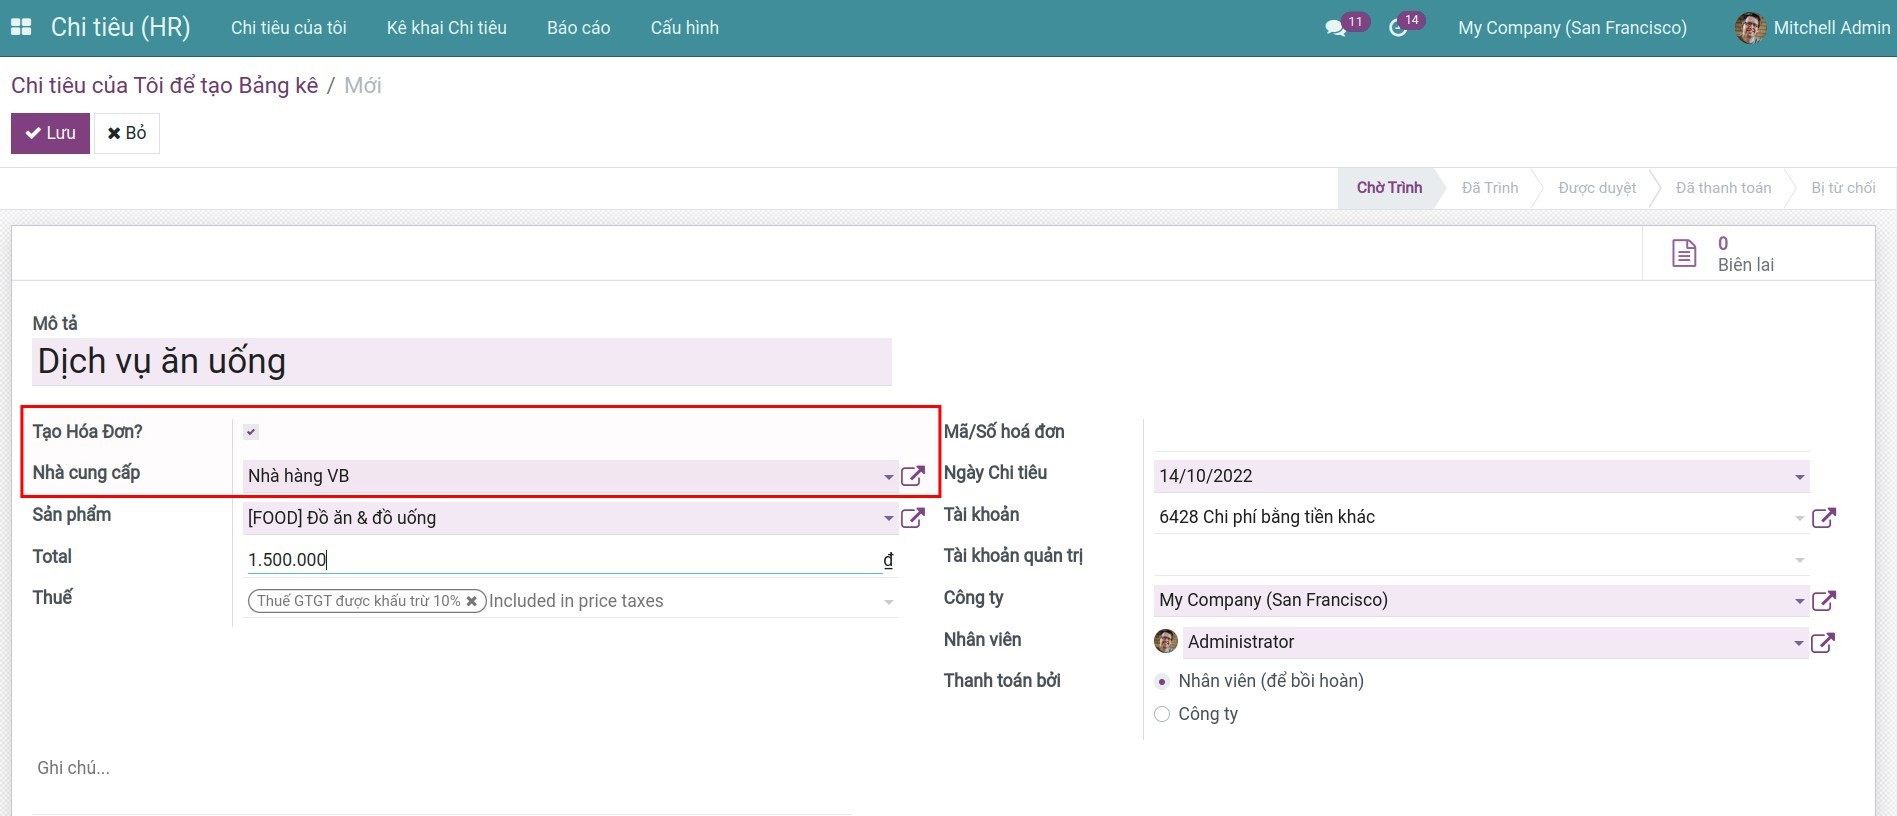1897x816 pixels.
Task: Open the conversations chat icon
Action: 1335,28
